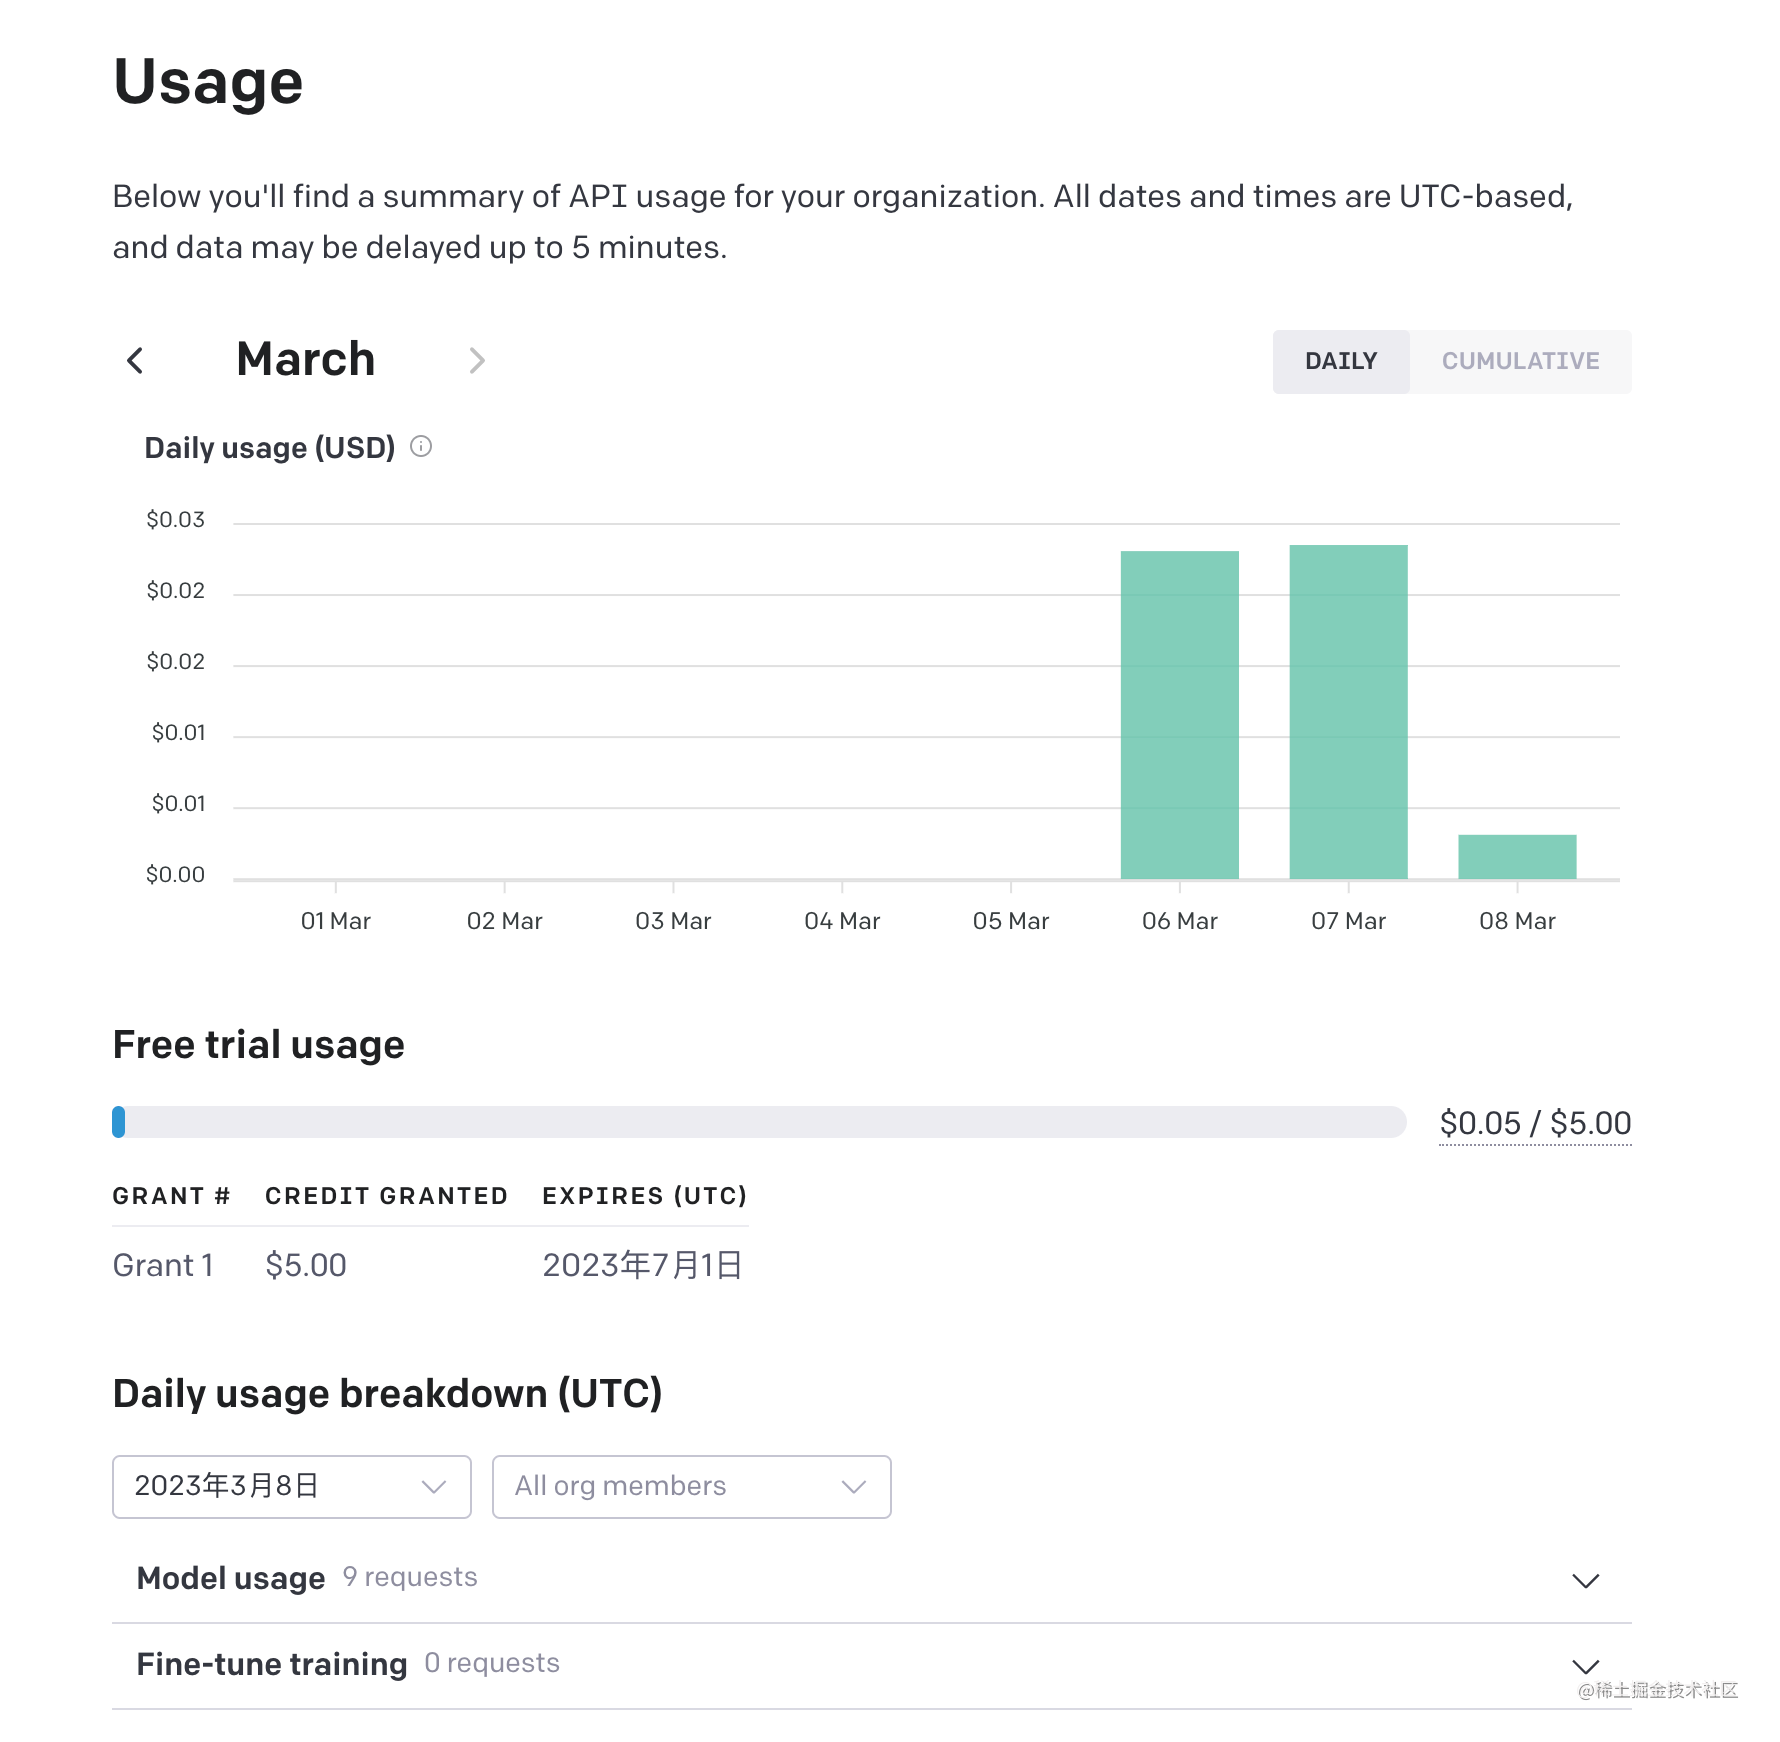Click the Grant 1 row label
Image resolution: width=1780 pixels, height=1742 pixels.
click(163, 1265)
